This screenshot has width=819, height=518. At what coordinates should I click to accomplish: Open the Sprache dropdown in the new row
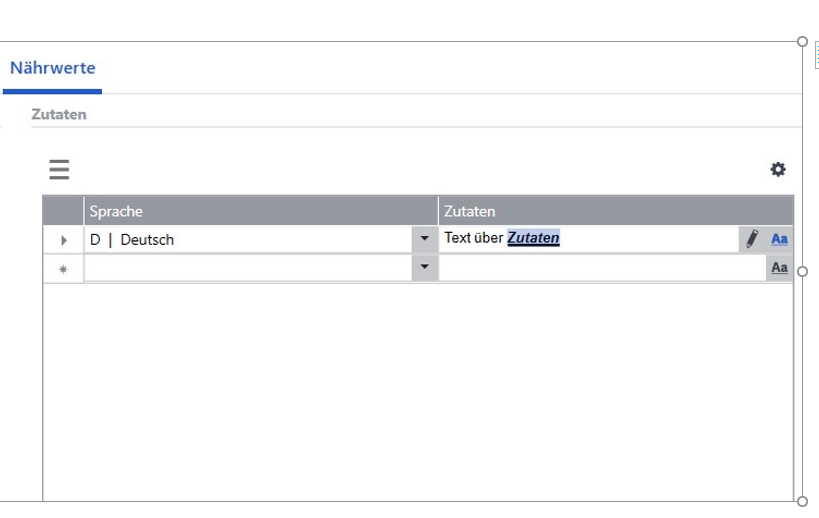(x=424, y=268)
